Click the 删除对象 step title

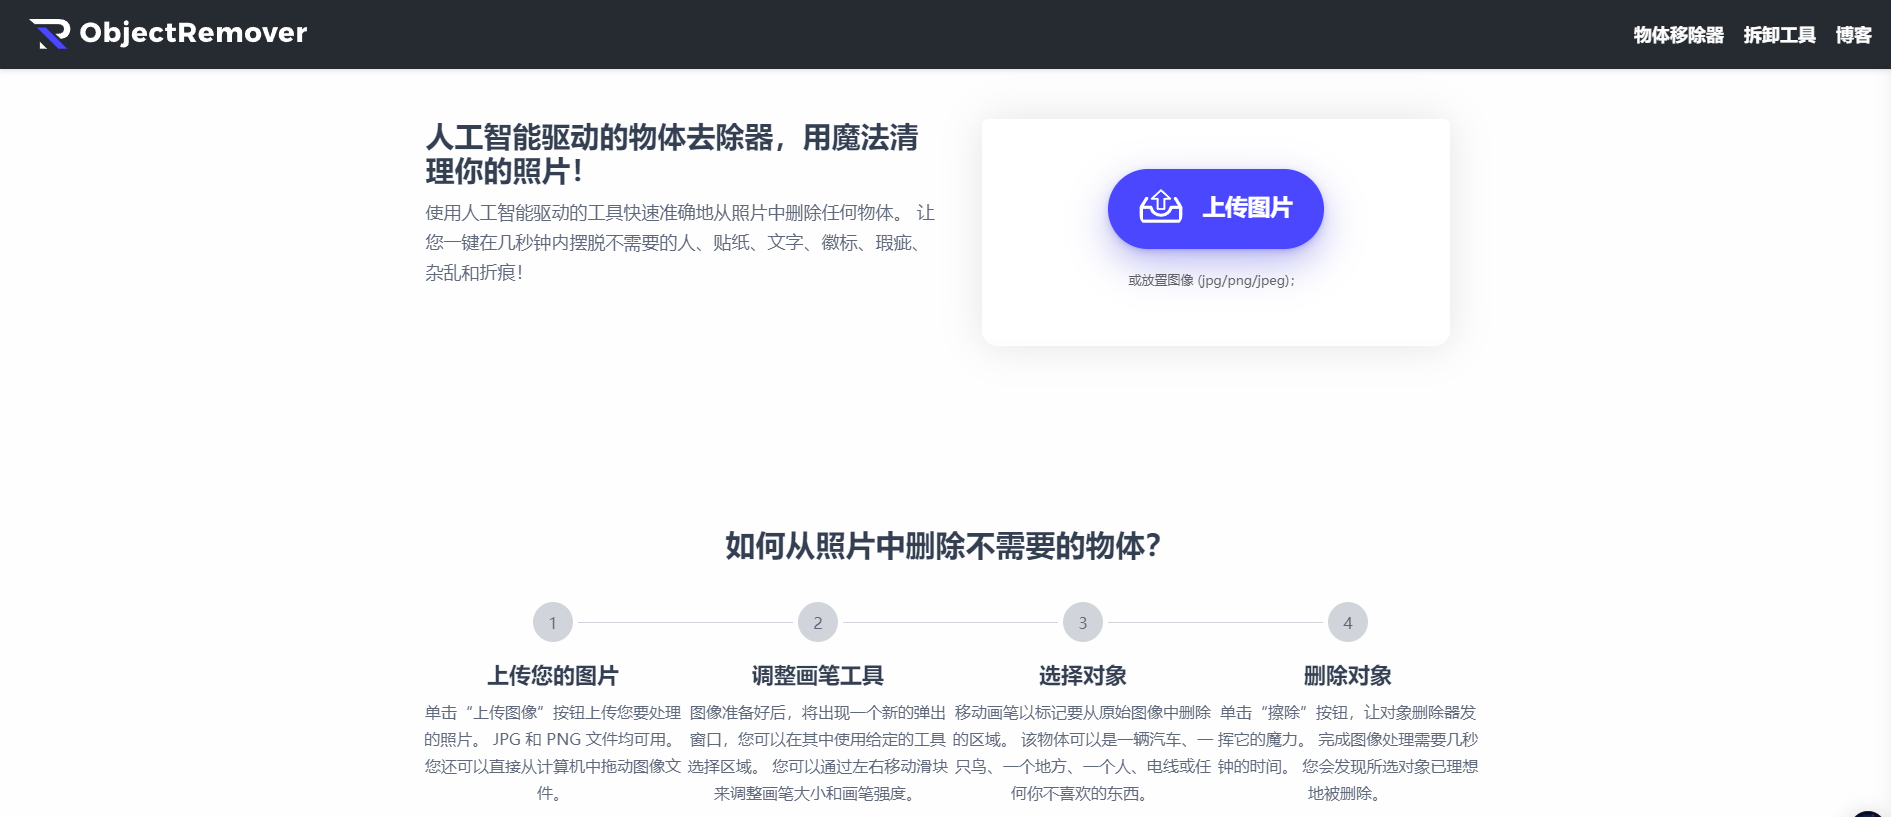click(x=1347, y=676)
